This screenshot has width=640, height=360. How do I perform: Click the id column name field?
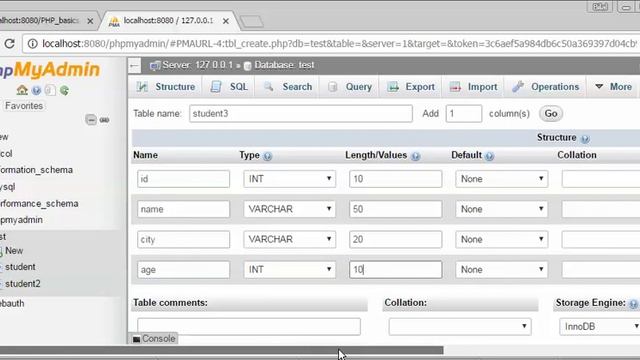[x=184, y=179]
